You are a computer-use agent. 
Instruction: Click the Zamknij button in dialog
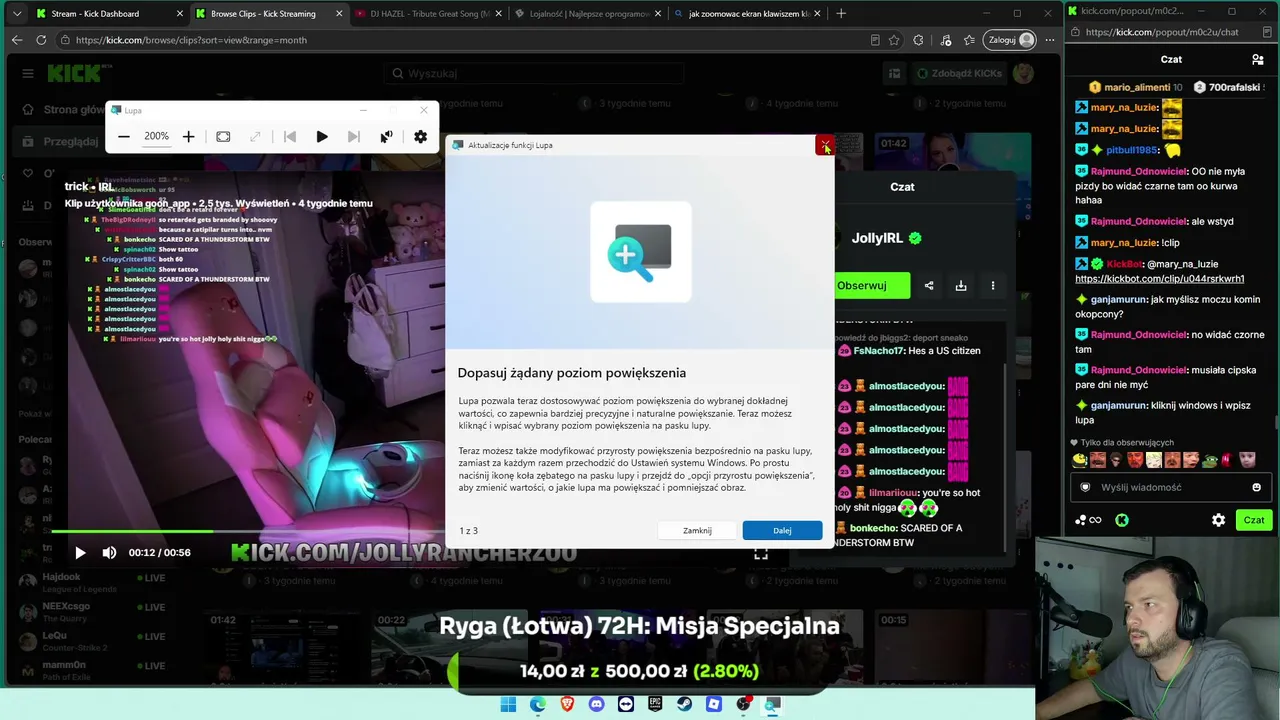(x=697, y=530)
